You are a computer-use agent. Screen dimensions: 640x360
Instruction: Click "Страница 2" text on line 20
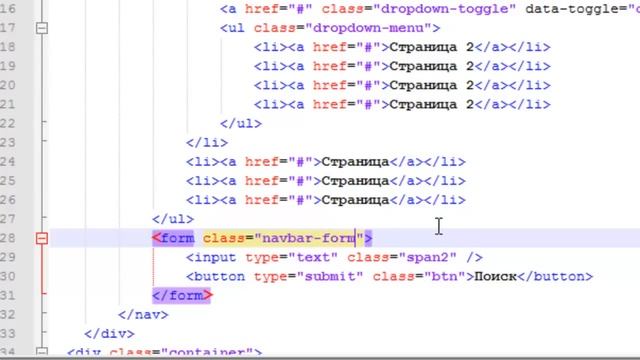(431, 85)
